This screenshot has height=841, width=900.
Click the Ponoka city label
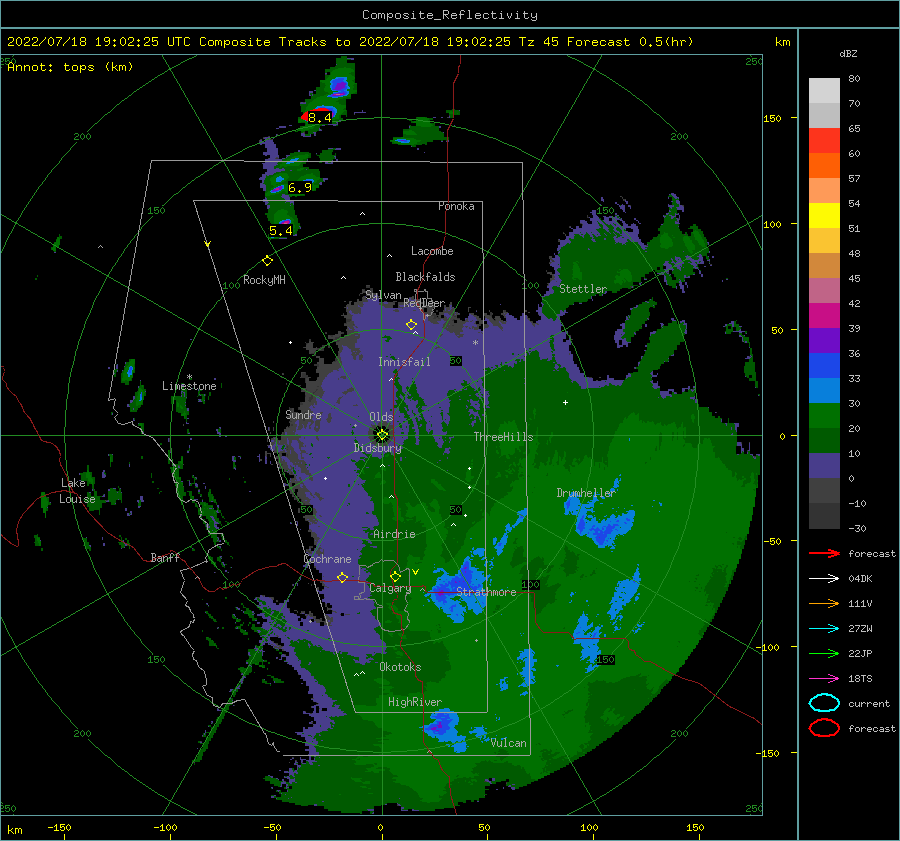(456, 206)
